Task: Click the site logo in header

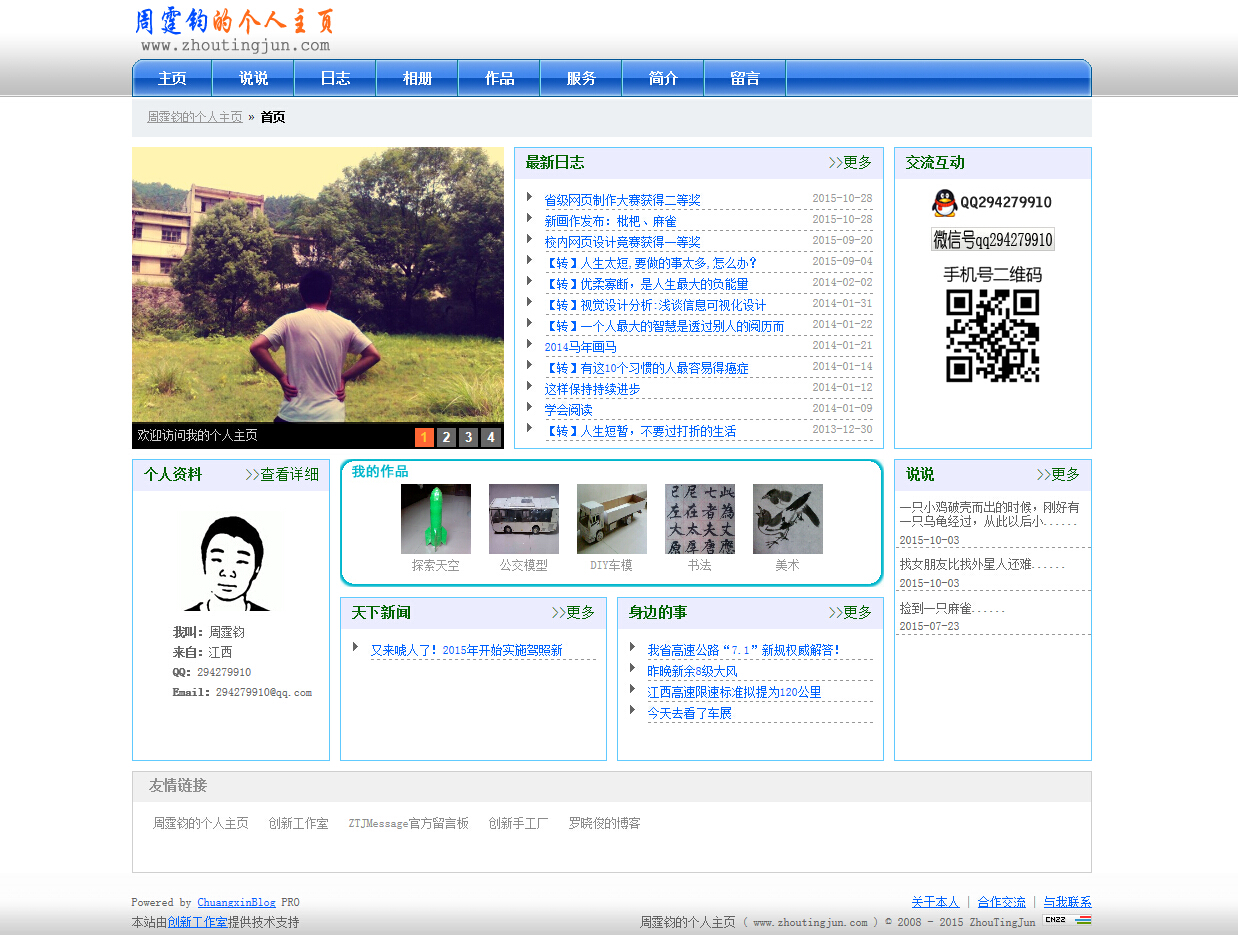Action: (234, 30)
